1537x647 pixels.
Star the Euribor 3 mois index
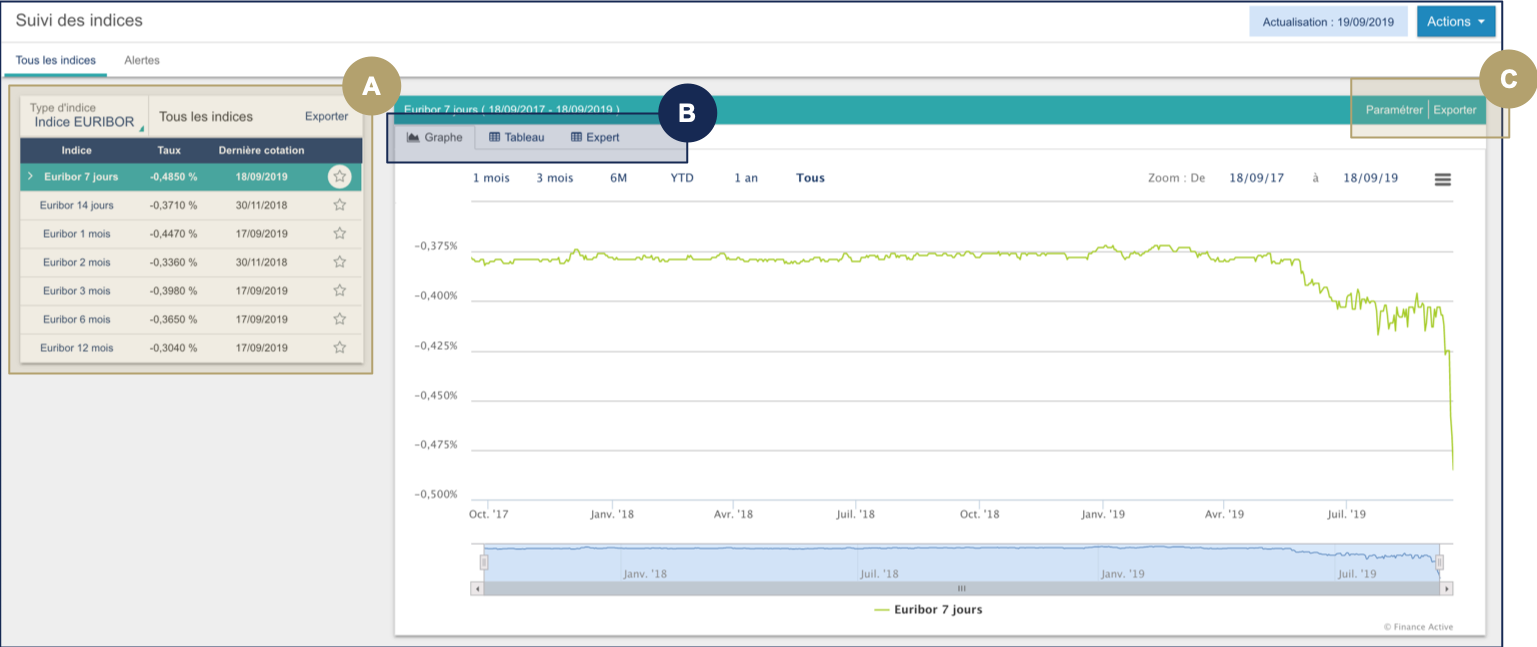(x=339, y=290)
